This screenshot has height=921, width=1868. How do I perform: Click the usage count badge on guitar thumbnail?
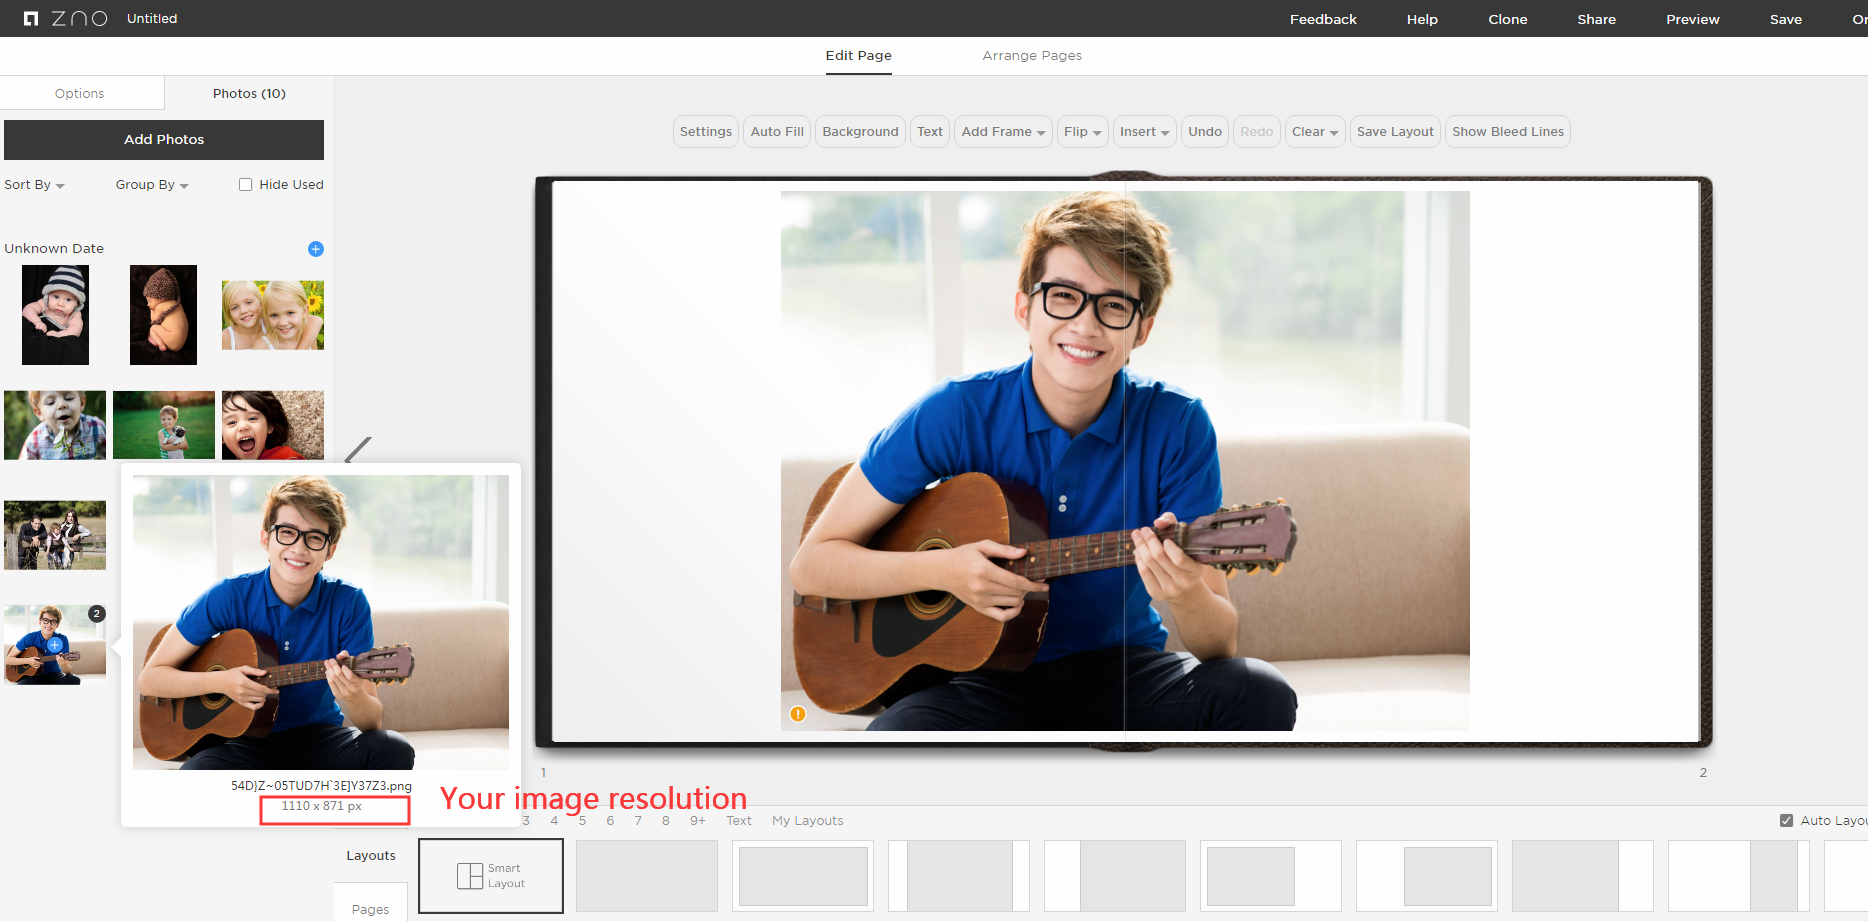pos(97,614)
